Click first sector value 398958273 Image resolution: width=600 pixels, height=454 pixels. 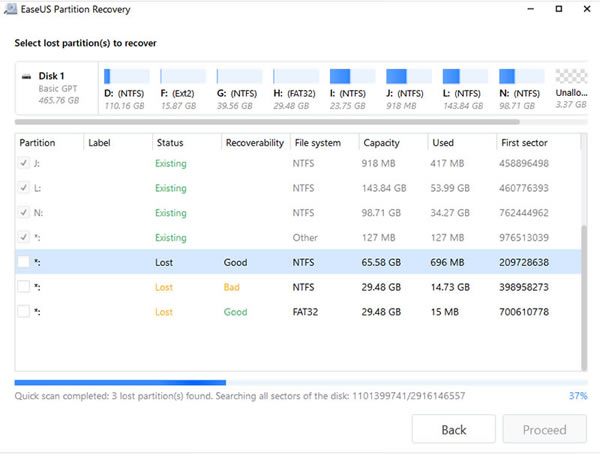coord(524,287)
